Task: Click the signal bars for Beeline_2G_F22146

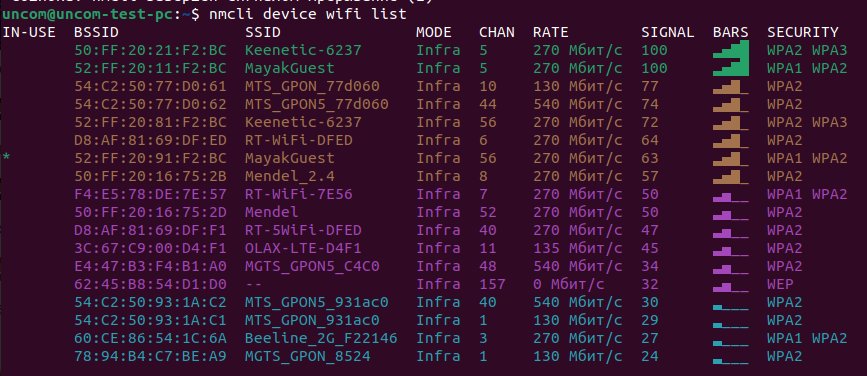Action: (730, 338)
